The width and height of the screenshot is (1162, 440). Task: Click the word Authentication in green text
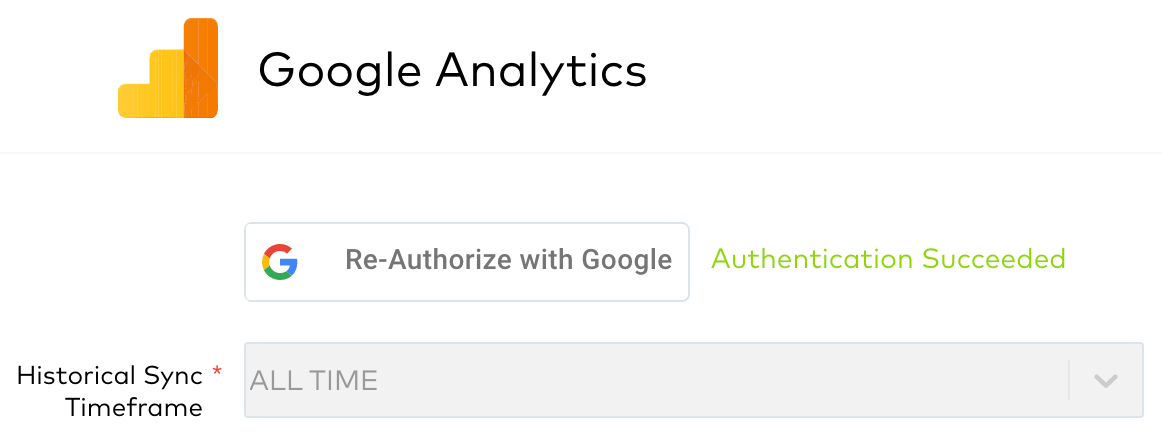pyautogui.click(x=812, y=259)
